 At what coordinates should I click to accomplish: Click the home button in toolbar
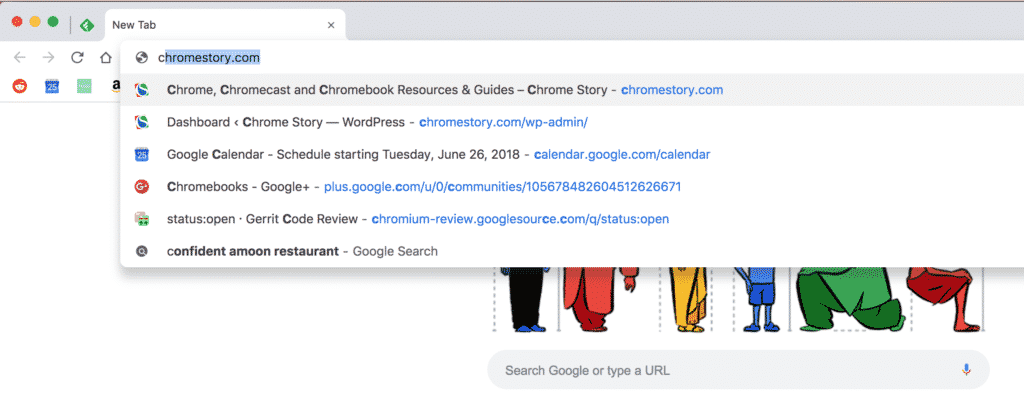(106, 57)
